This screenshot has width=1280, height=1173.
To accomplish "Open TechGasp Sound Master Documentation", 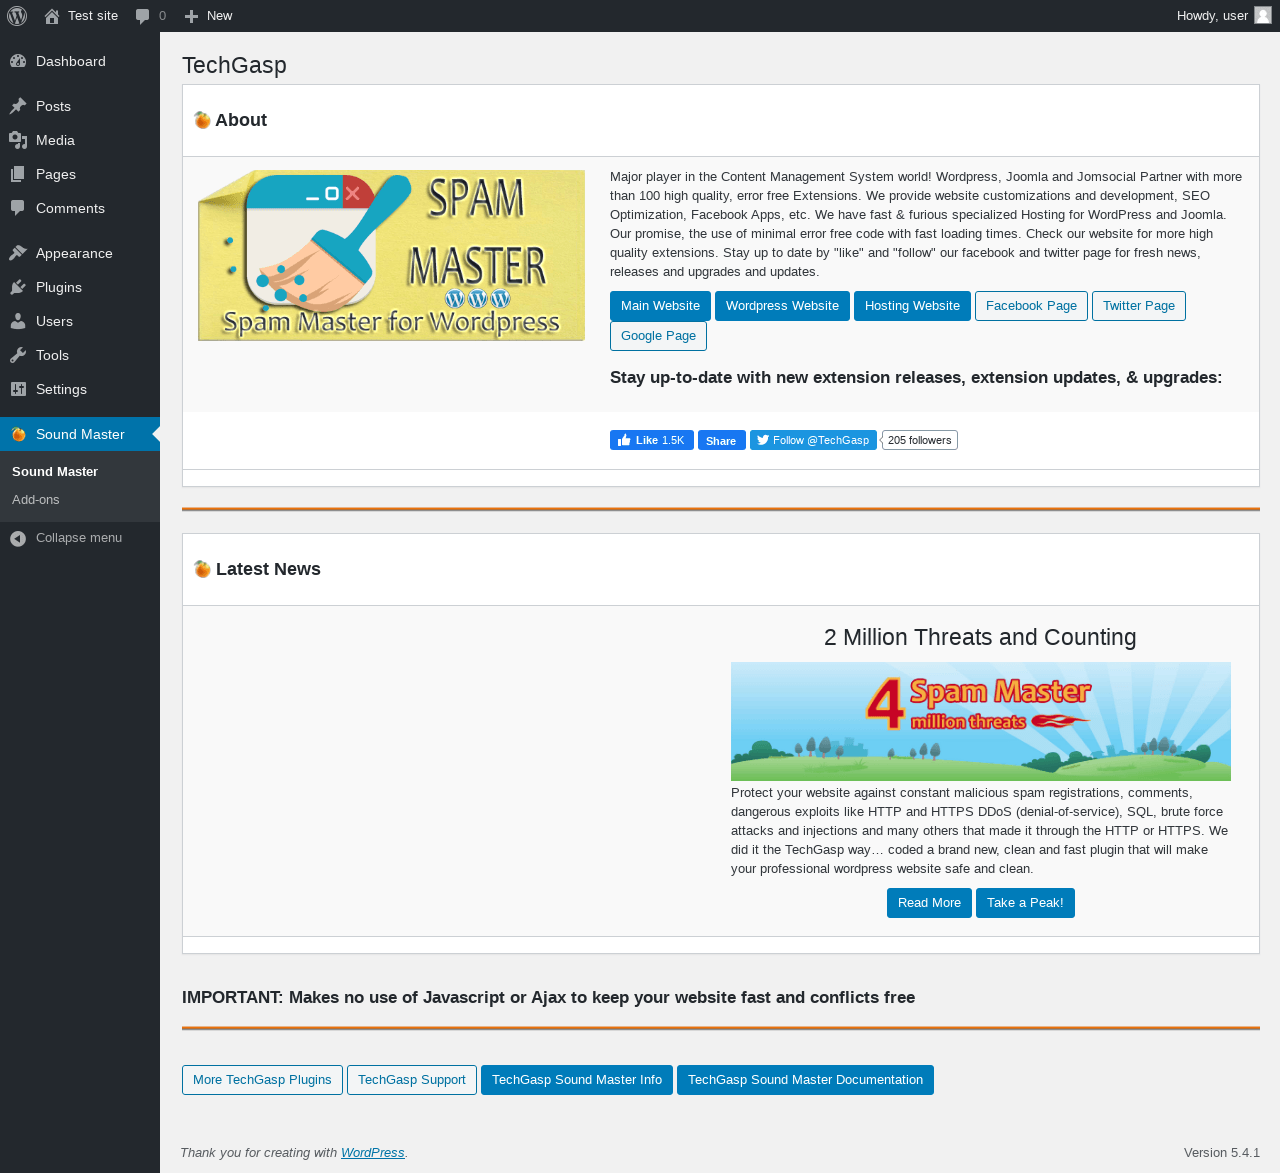I will [x=805, y=1080].
